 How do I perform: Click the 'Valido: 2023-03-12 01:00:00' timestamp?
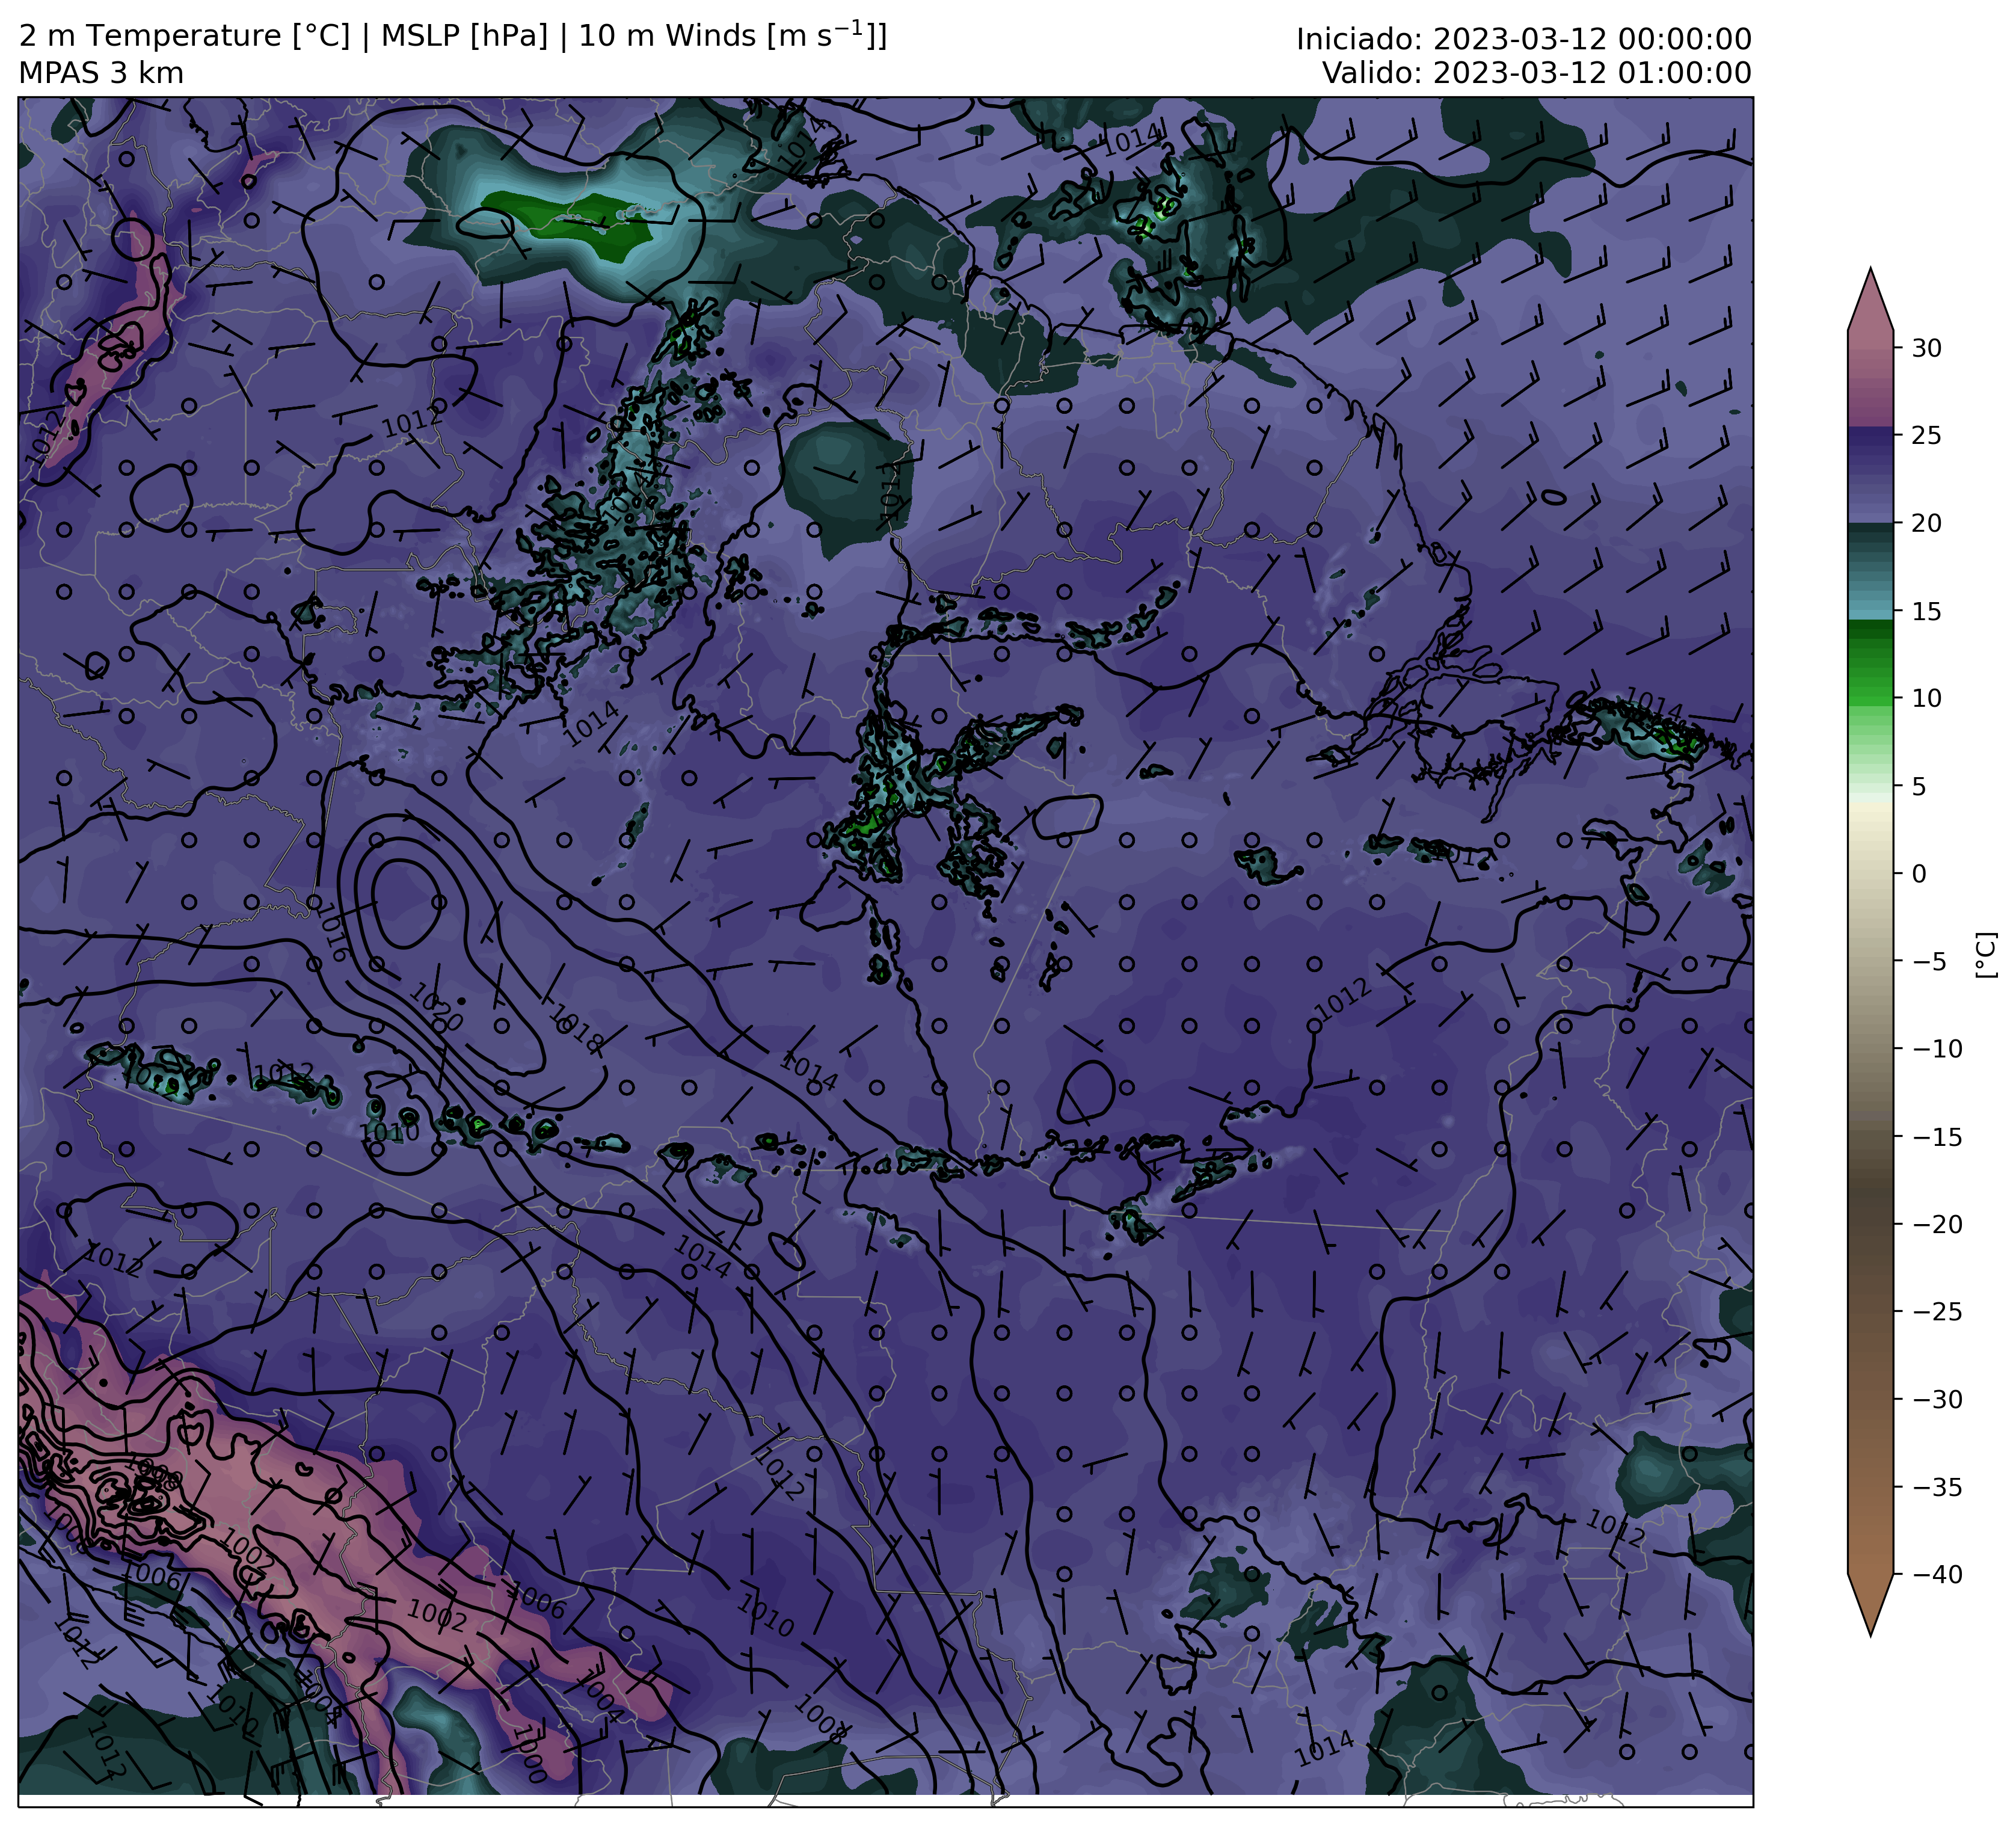[x=1537, y=73]
